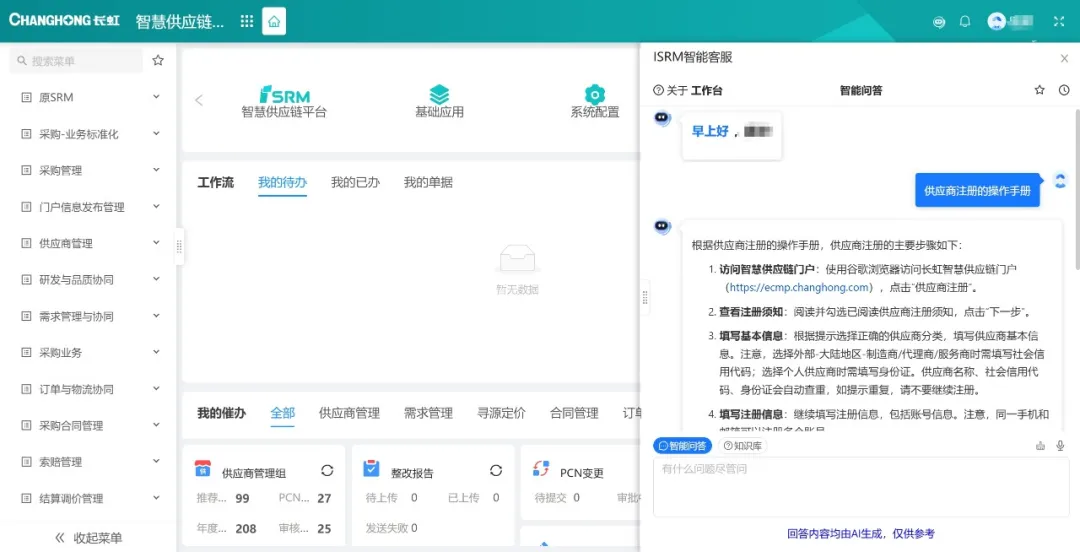Image resolution: width=1080 pixels, height=552 pixels.
Task: Refresh the 供应商管理组 card
Action: [327, 471]
